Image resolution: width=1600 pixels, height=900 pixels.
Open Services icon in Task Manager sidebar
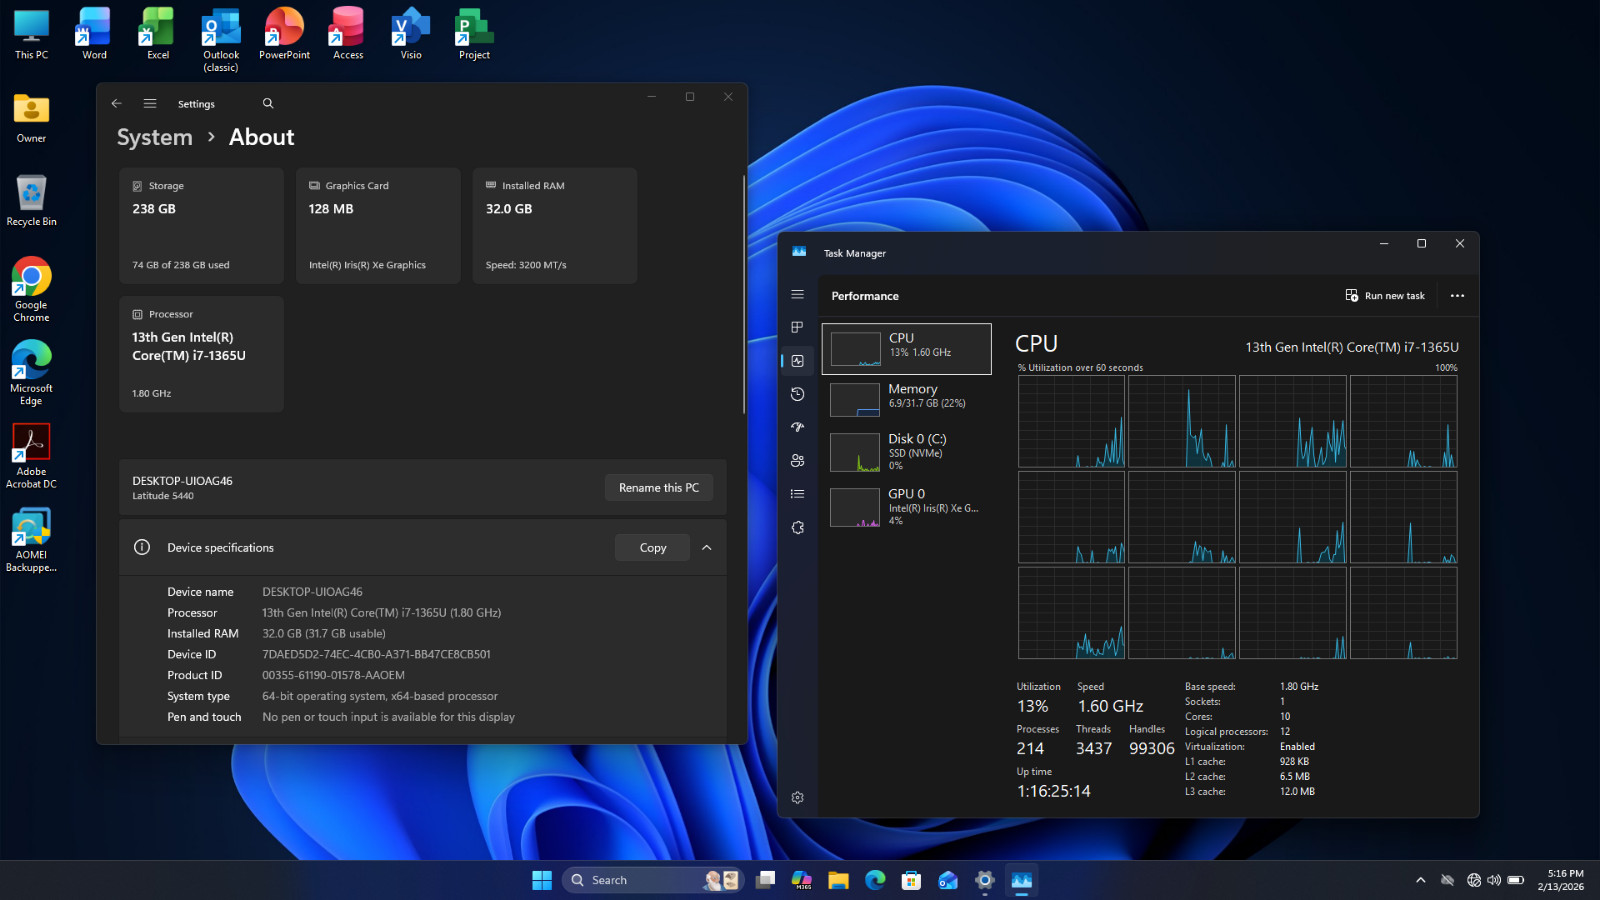pyautogui.click(x=797, y=528)
